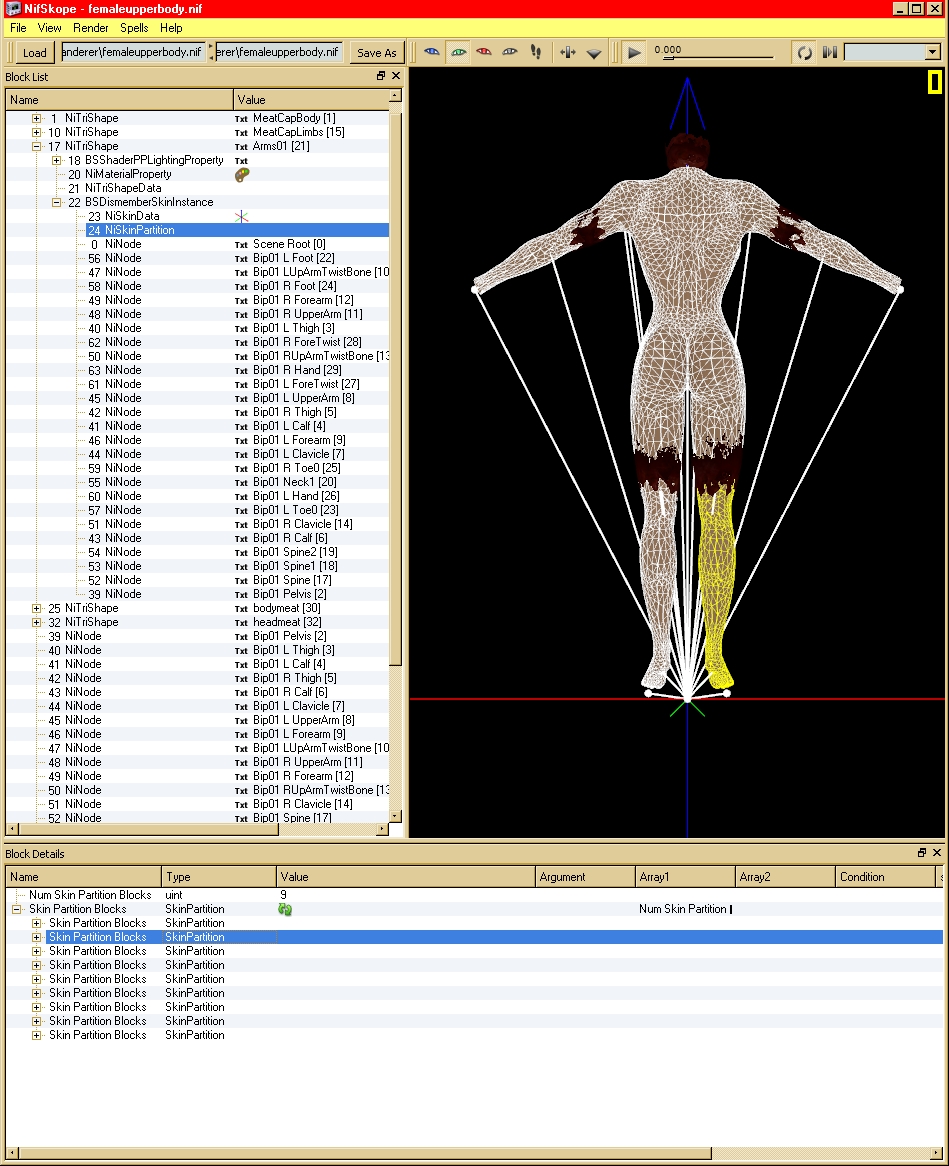
Task: Collapse the Skin Partition Blocks parent row
Action: [16, 909]
